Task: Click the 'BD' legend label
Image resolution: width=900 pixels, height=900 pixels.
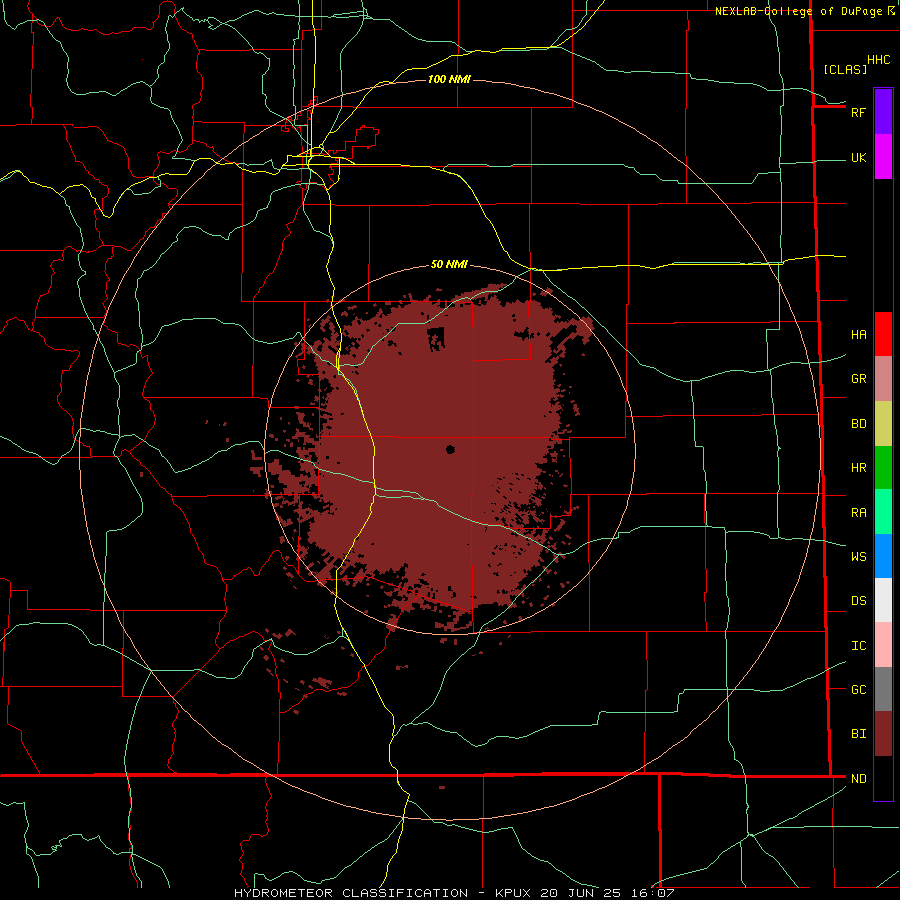Action: pos(858,424)
